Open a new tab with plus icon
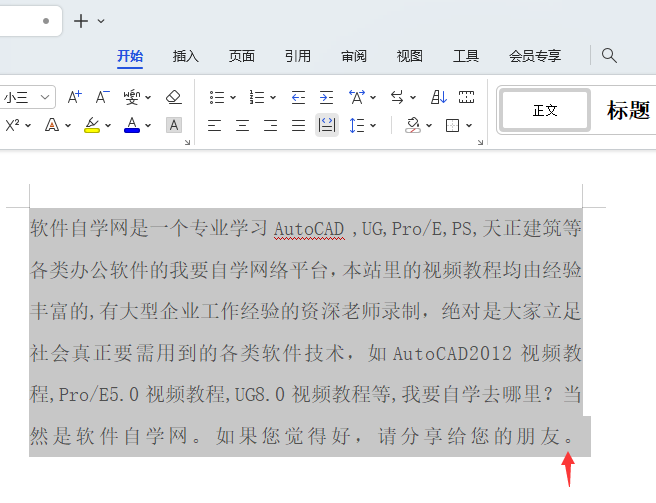 pos(81,21)
